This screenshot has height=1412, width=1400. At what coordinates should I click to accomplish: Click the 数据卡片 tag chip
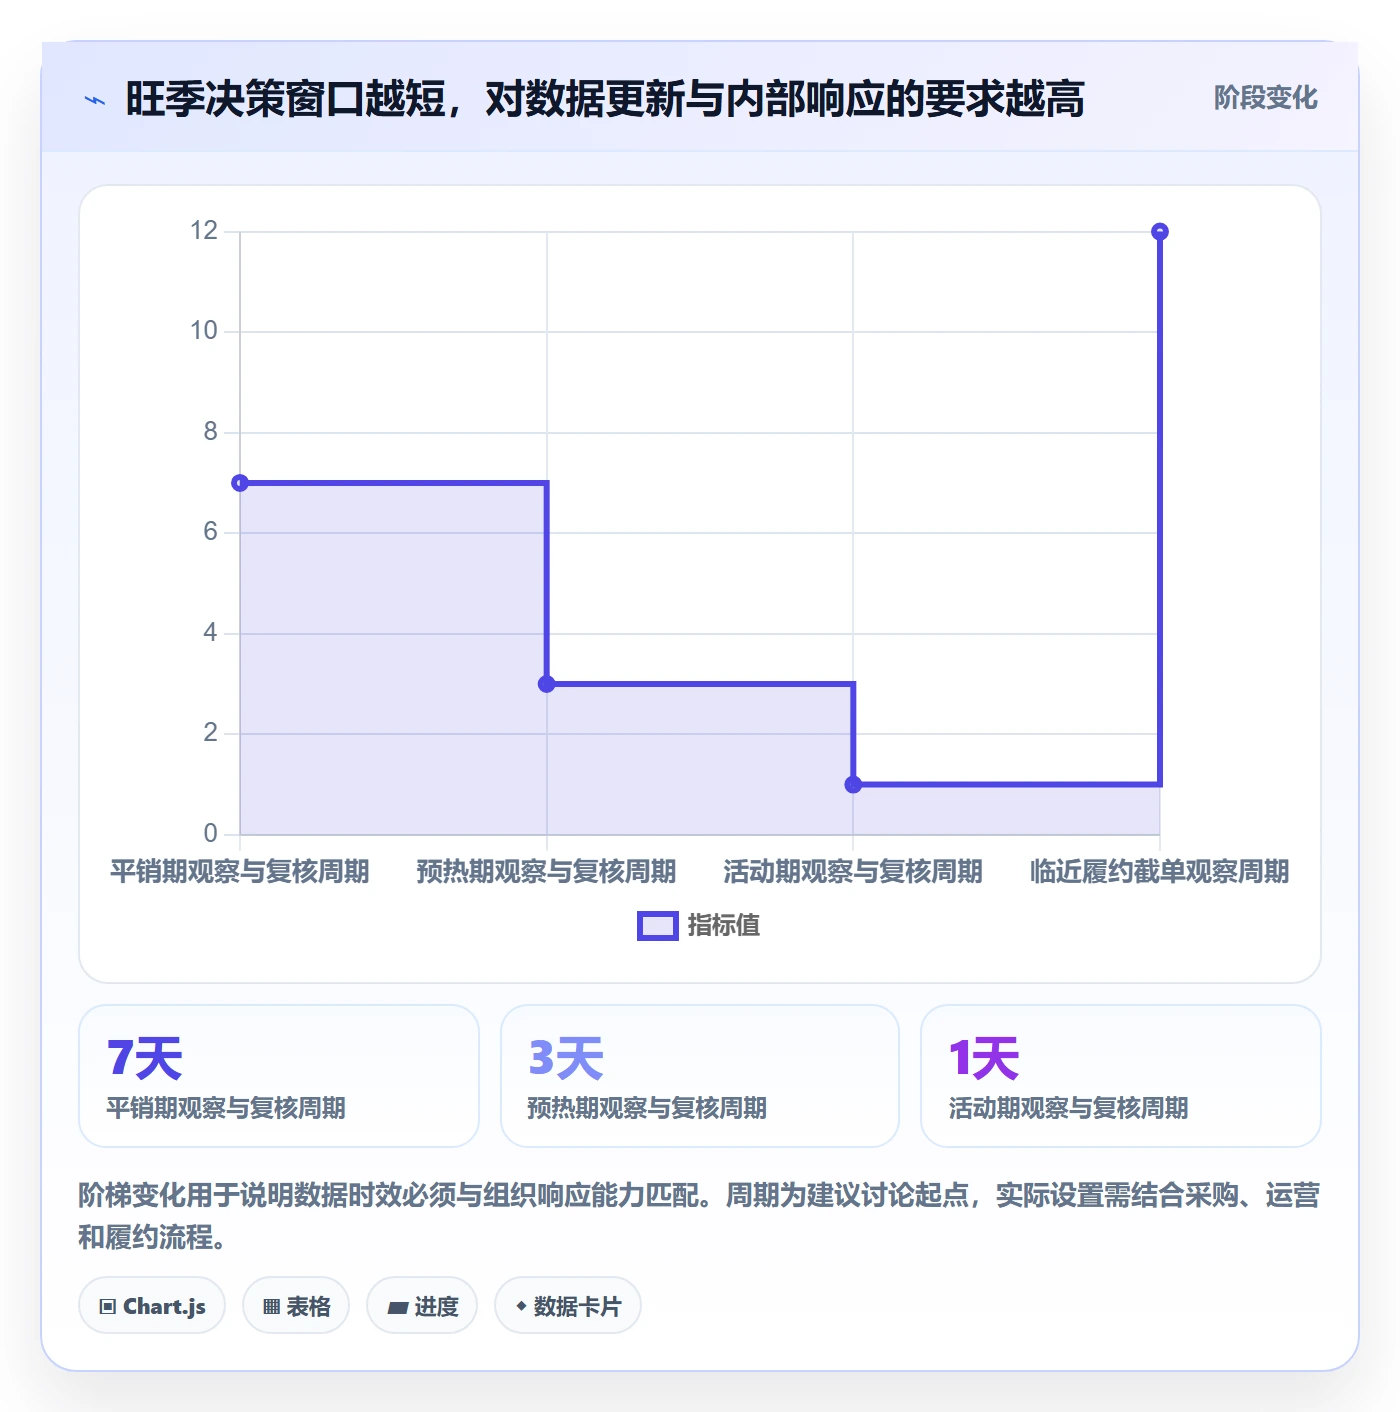point(568,1306)
